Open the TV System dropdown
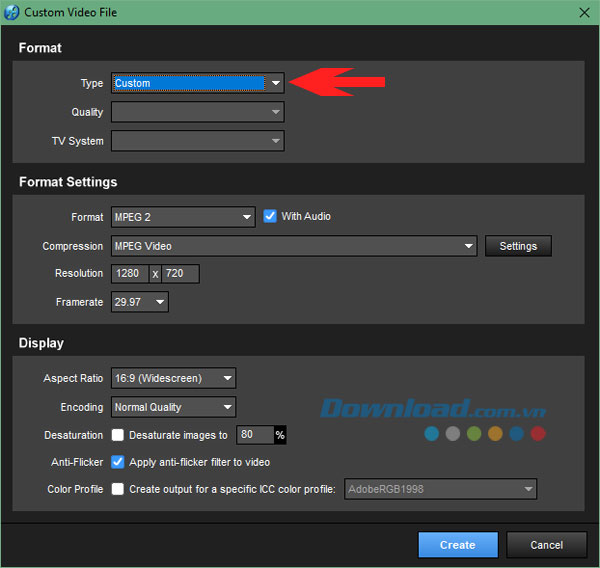 (x=198, y=141)
